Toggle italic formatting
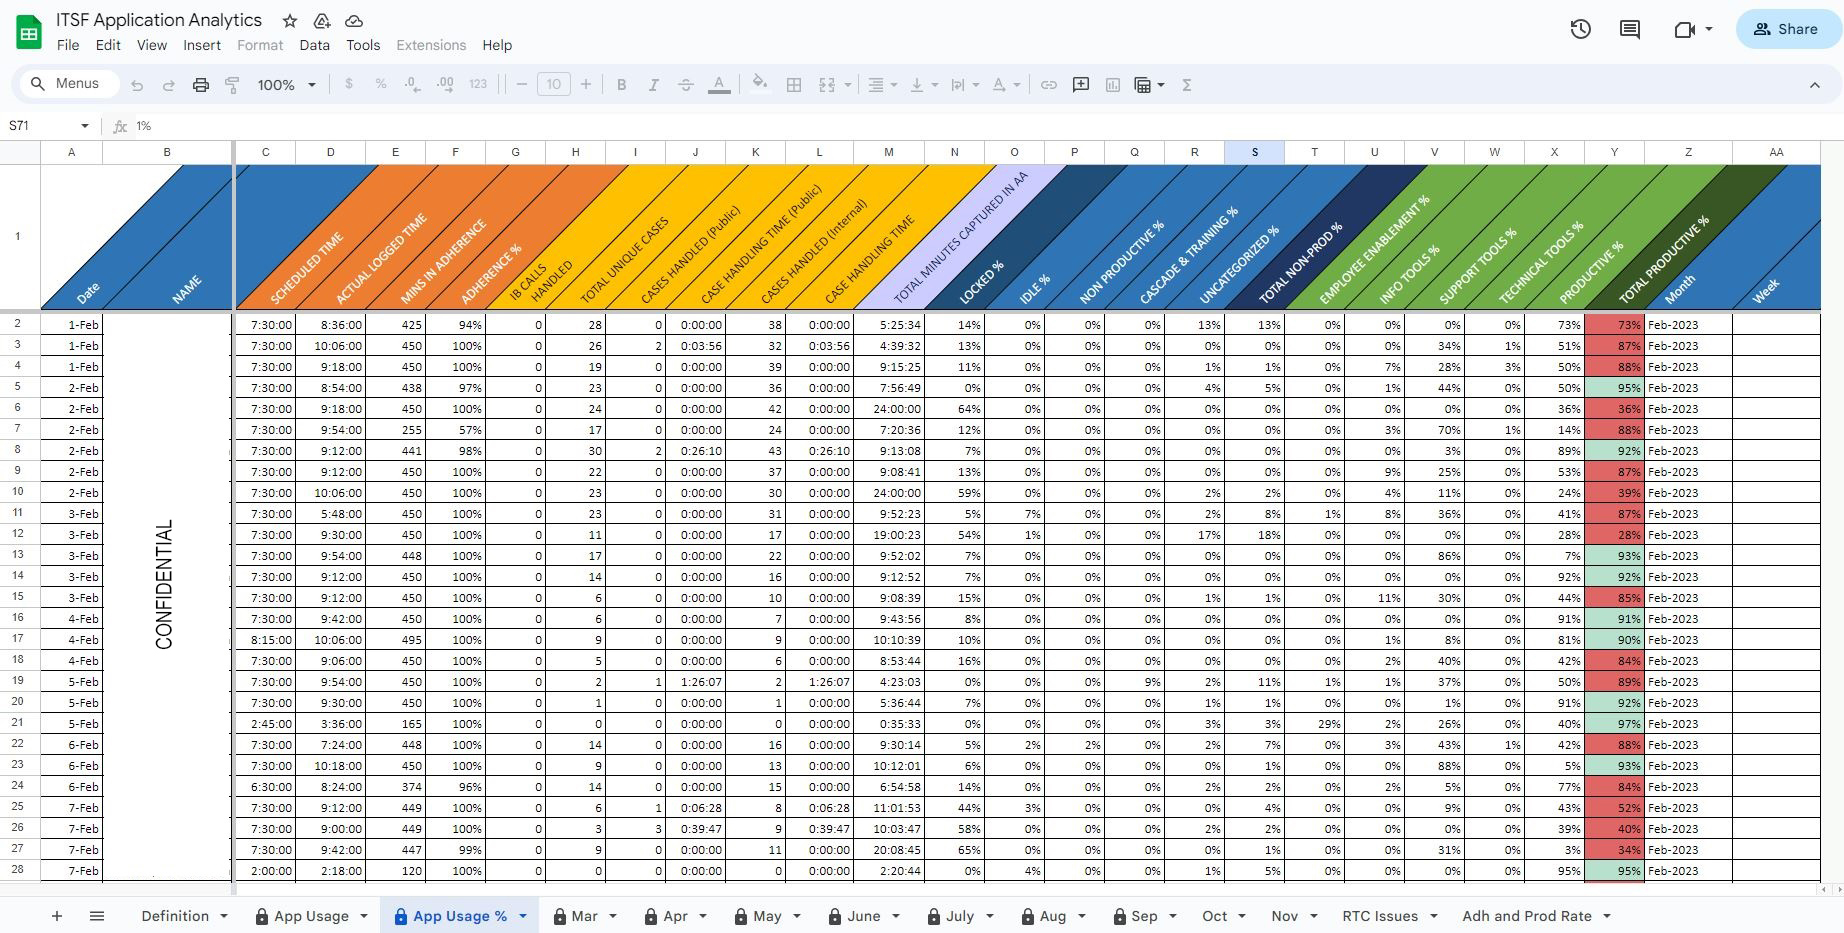Viewport: 1844px width, 933px height. click(x=653, y=85)
